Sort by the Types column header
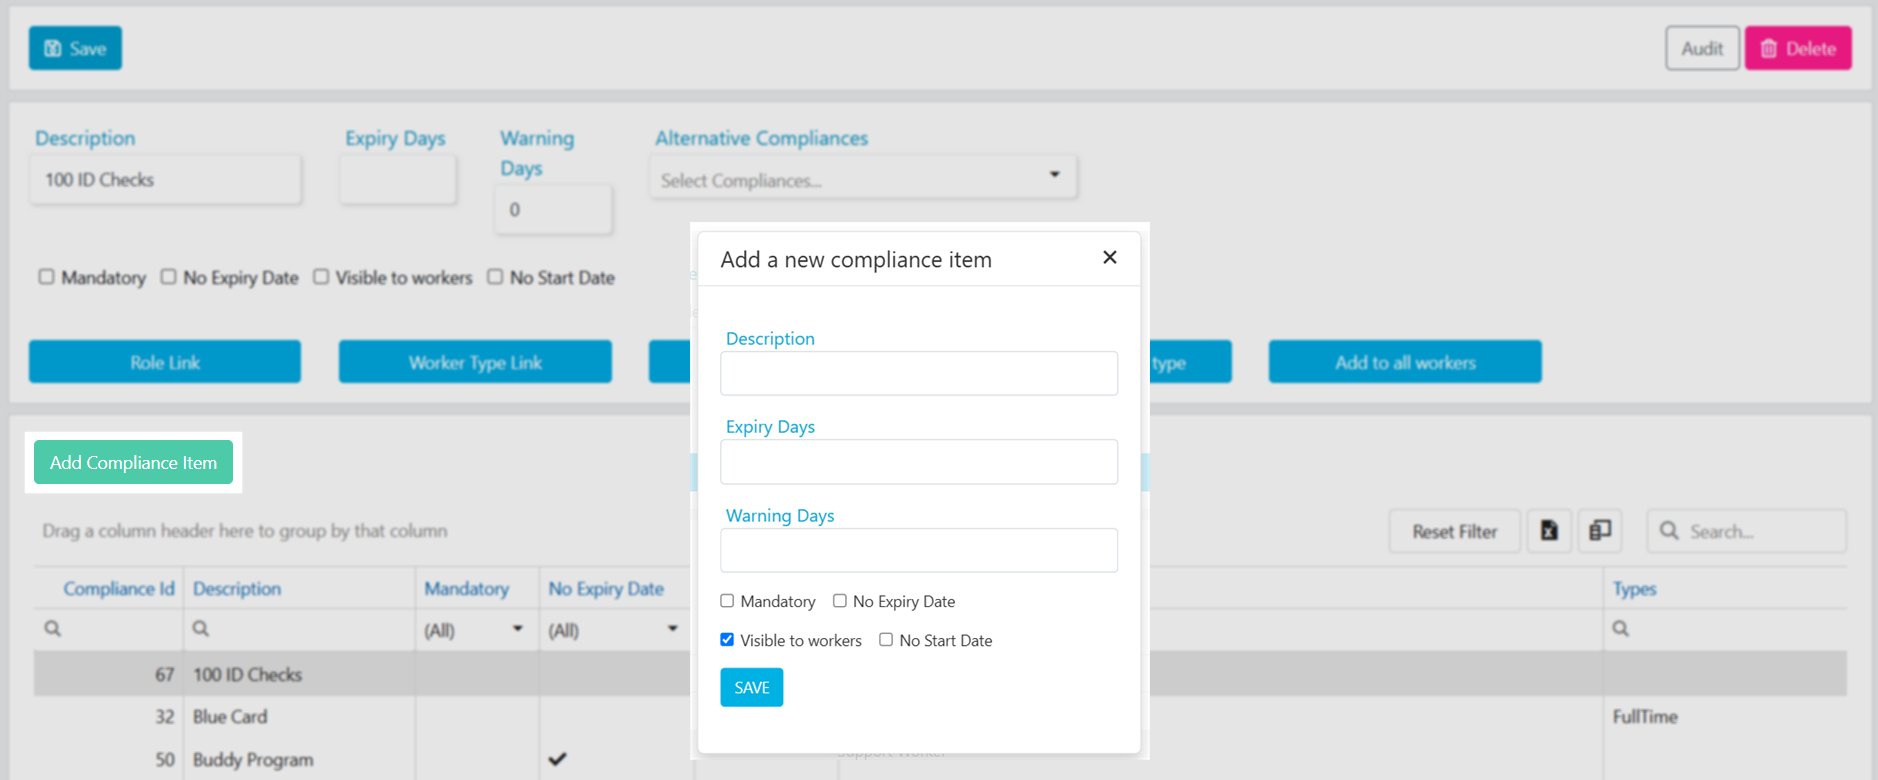Screen dimensions: 1878x780 point(1635,589)
